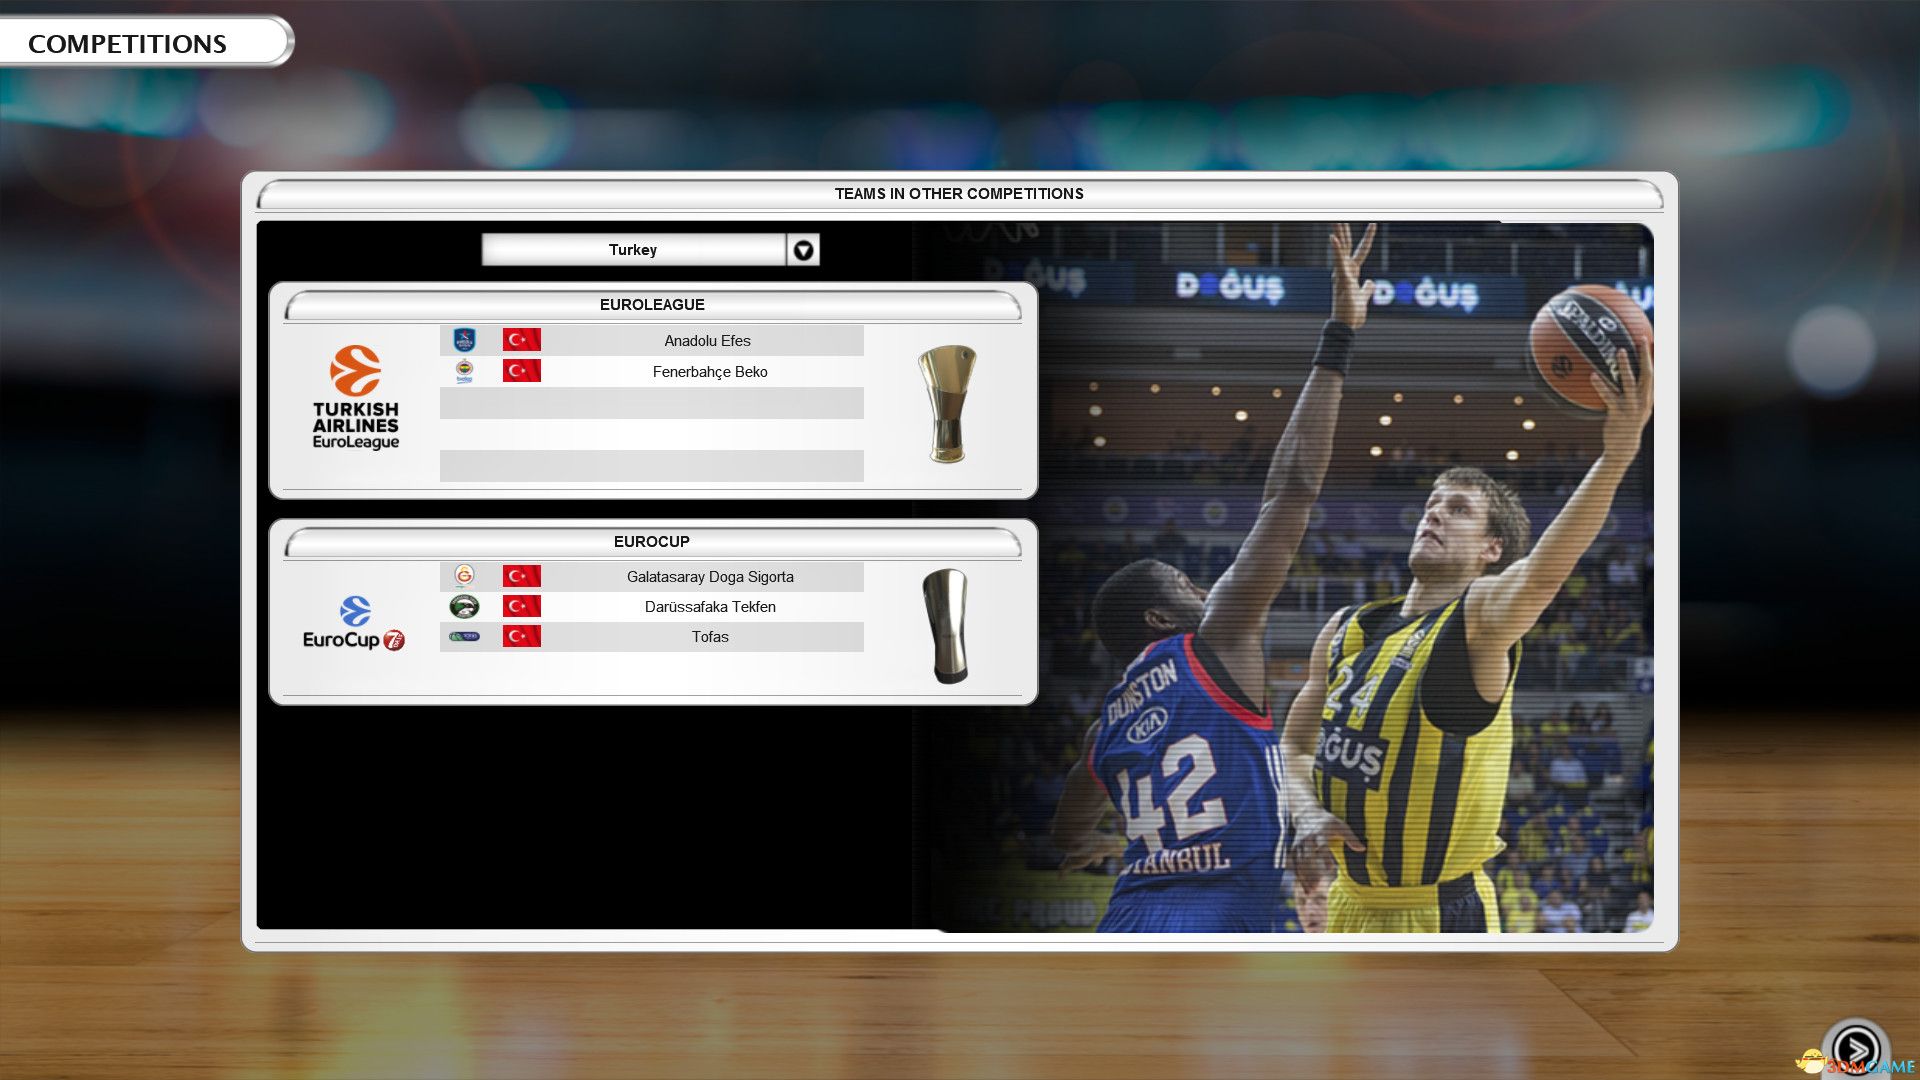Viewport: 1920px width, 1080px height.
Task: Click Turkish flag beside Anadolu Efes
Action: tap(521, 340)
